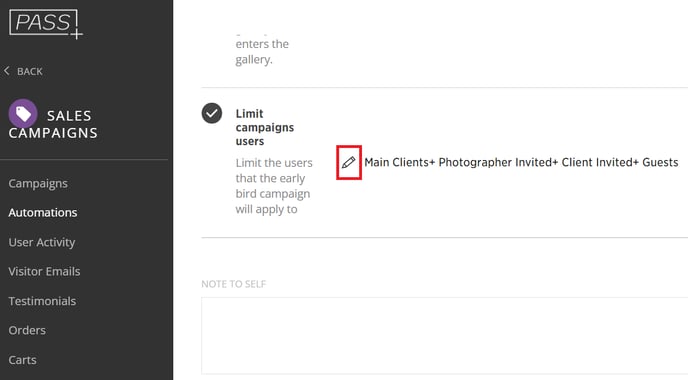
Task: Click inside the Note to Self text box
Action: [444, 336]
